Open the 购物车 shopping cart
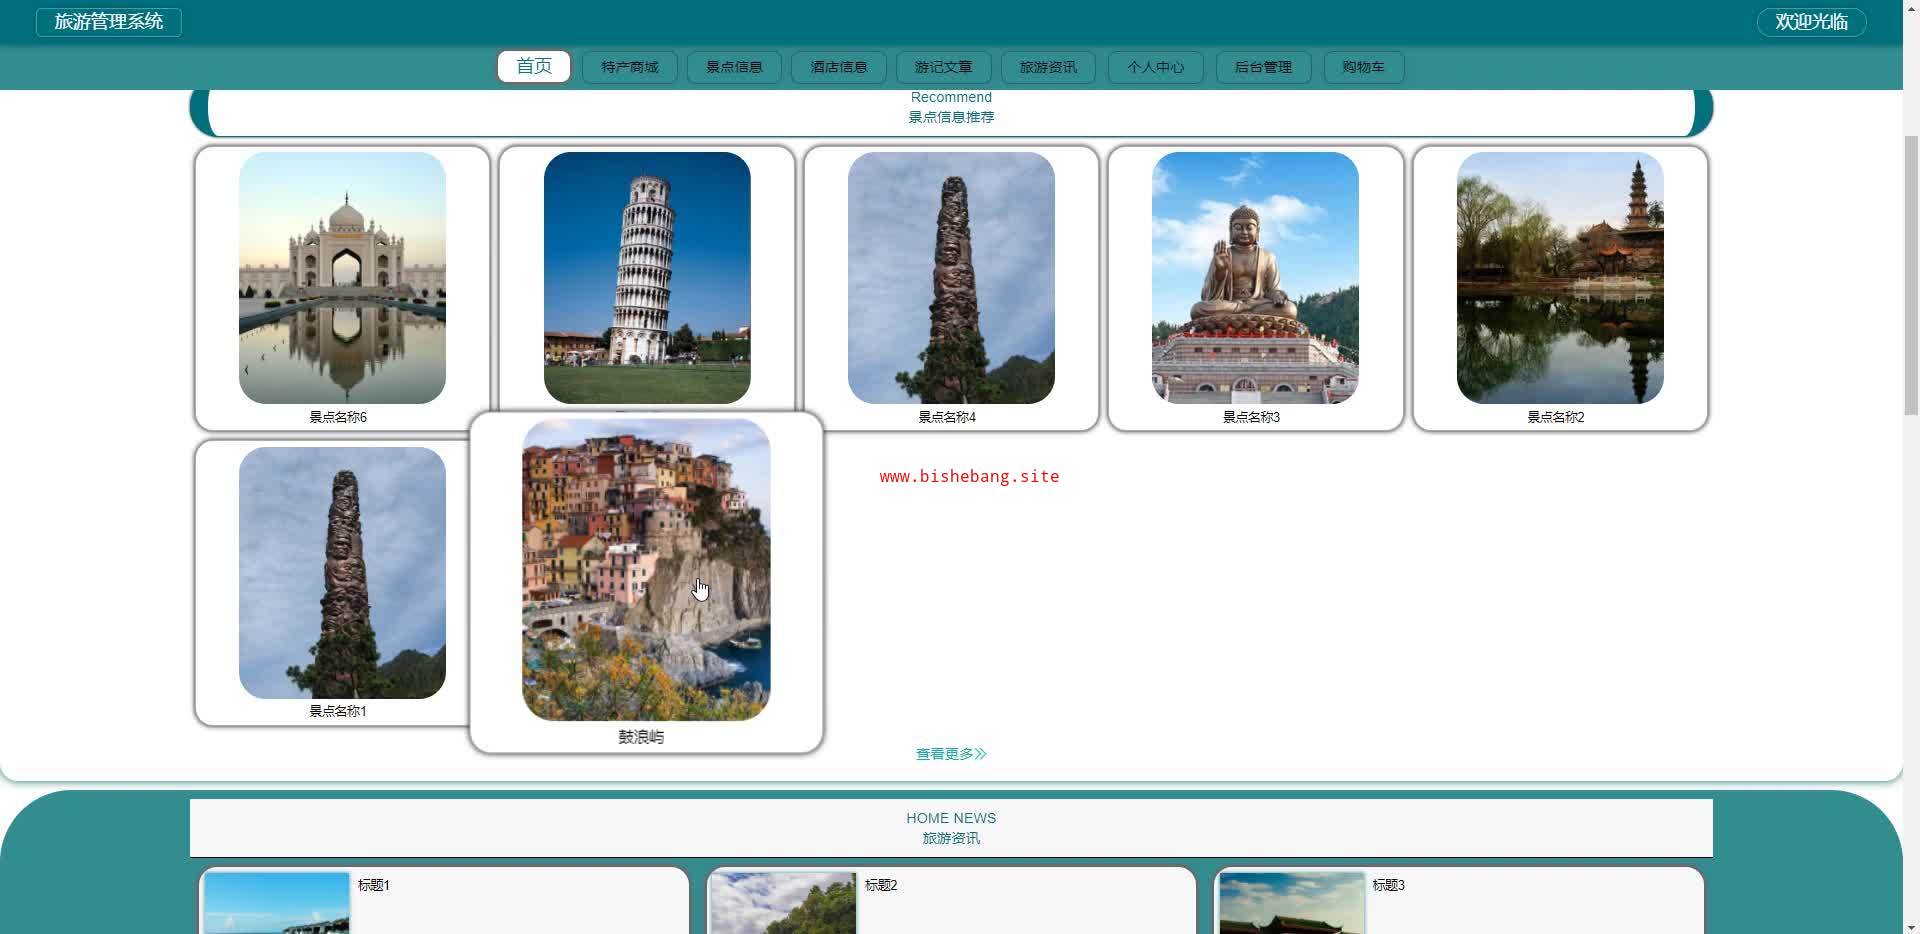 tap(1364, 67)
